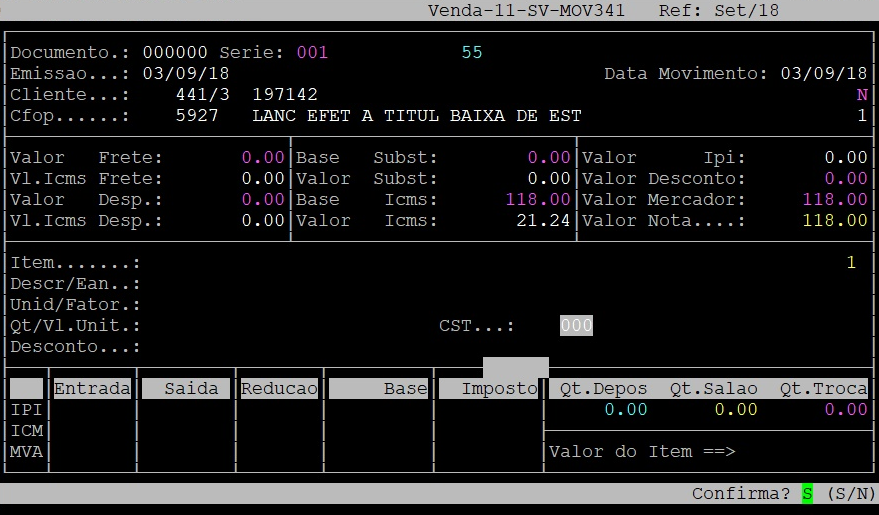The height and width of the screenshot is (515, 879).
Task: Select the ICM row label
Action: pos(26,431)
